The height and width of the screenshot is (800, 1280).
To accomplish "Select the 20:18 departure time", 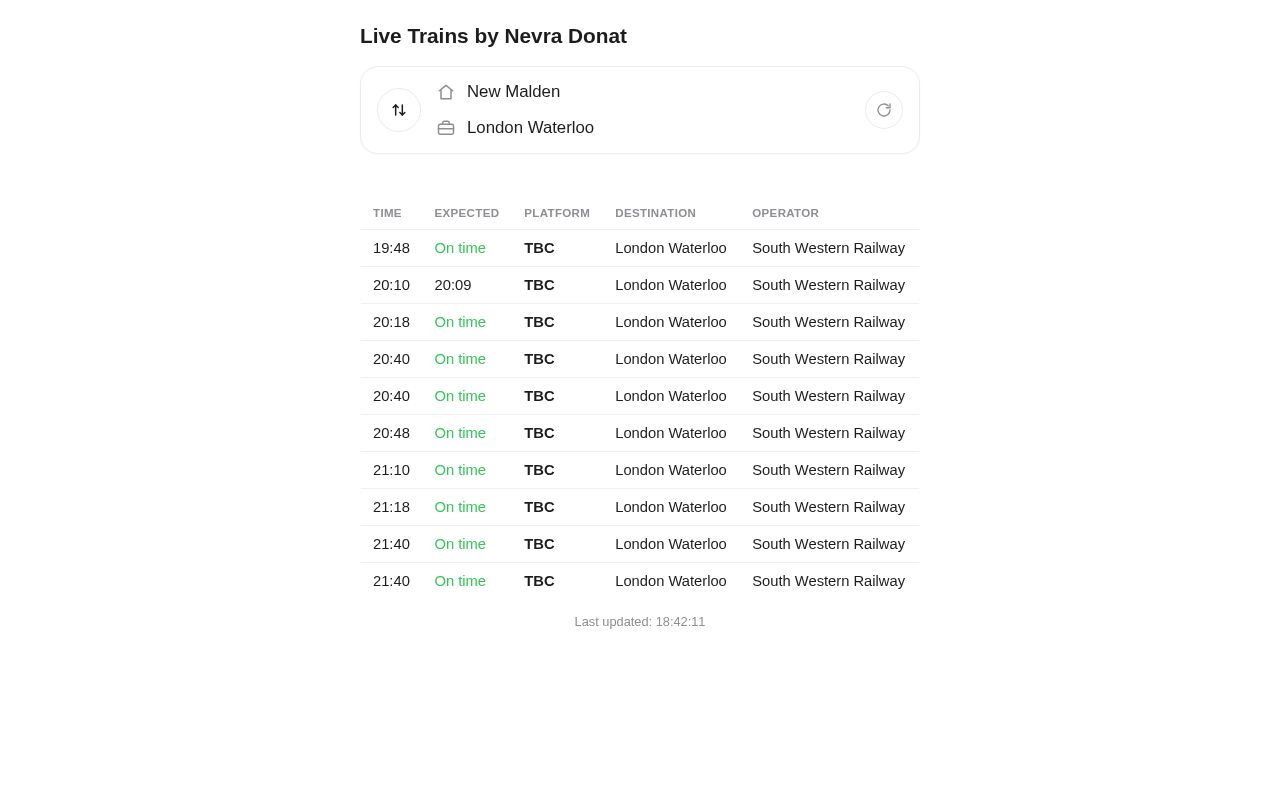I will (x=391, y=322).
